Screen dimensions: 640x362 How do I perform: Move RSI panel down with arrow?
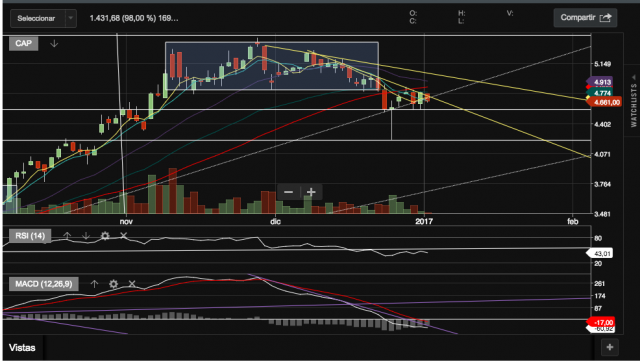86,235
